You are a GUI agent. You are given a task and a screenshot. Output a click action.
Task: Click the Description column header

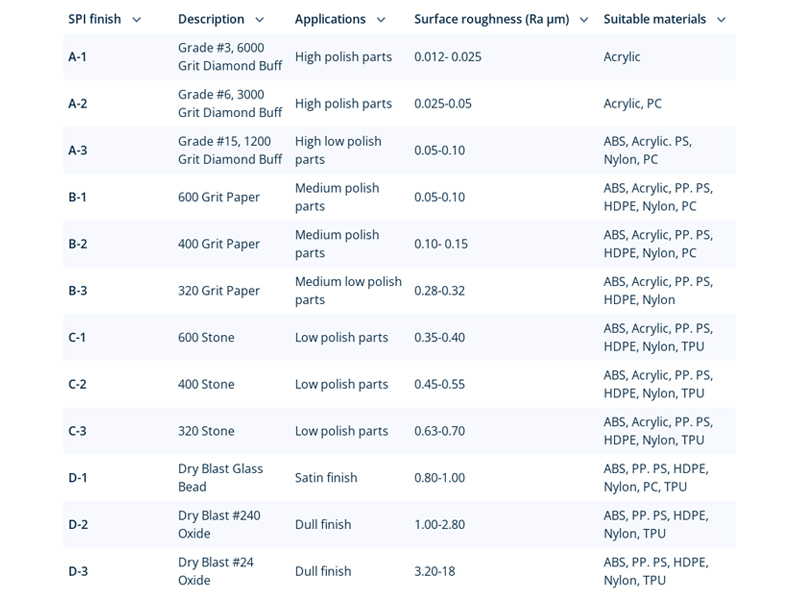tap(211, 19)
